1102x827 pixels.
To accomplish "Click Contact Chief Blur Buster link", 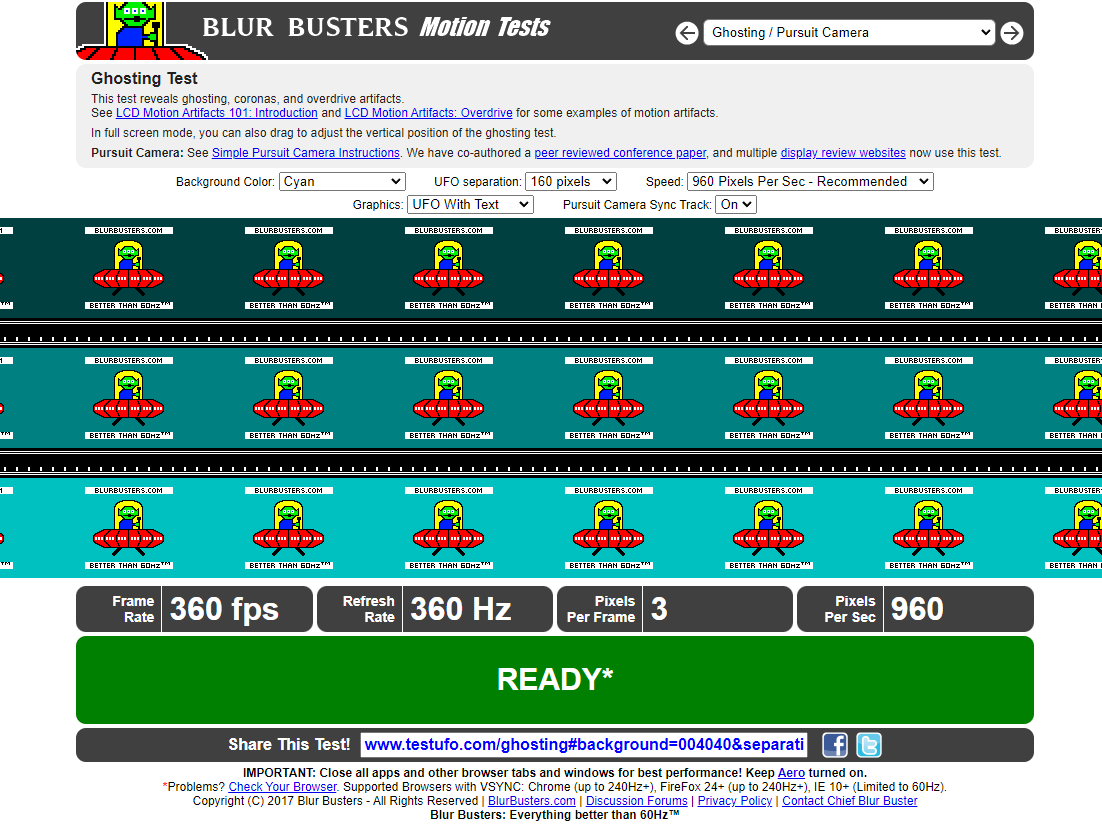I will (850, 801).
